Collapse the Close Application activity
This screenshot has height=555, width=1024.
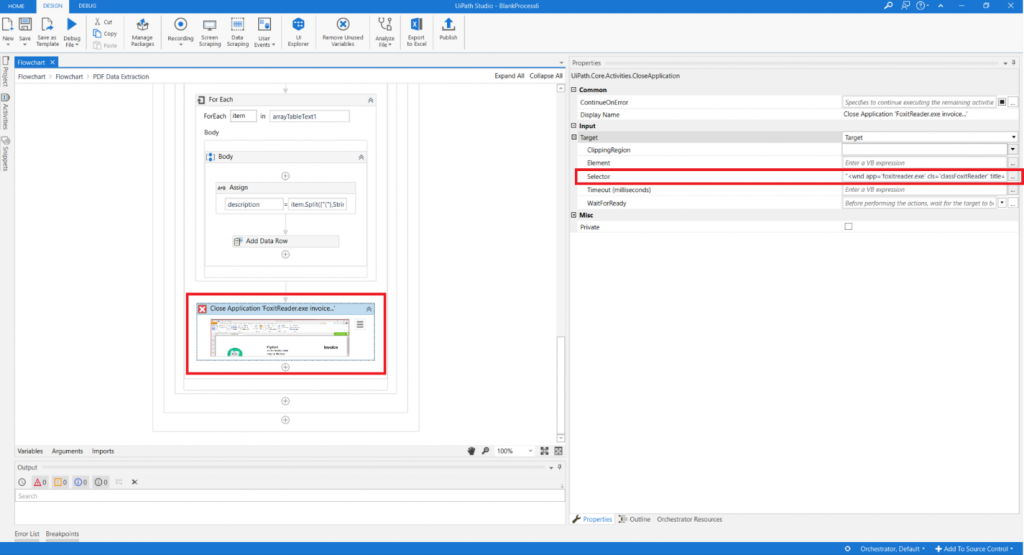tap(369, 309)
